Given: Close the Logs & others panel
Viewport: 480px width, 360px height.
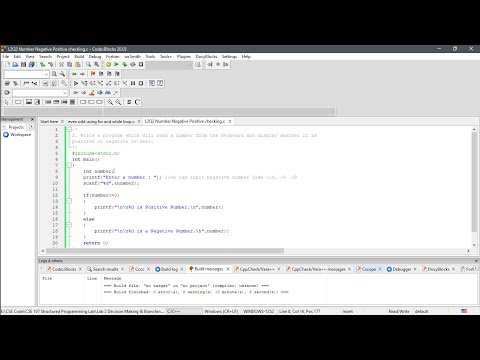Looking at the screenshot, I should coord(476,261).
